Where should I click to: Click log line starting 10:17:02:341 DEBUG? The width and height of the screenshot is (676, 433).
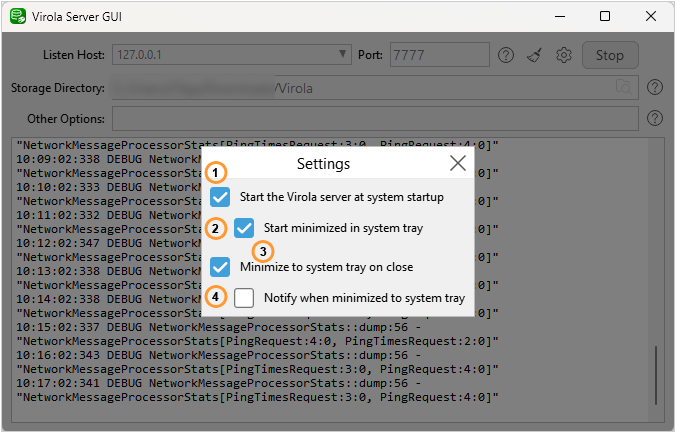coord(219,383)
